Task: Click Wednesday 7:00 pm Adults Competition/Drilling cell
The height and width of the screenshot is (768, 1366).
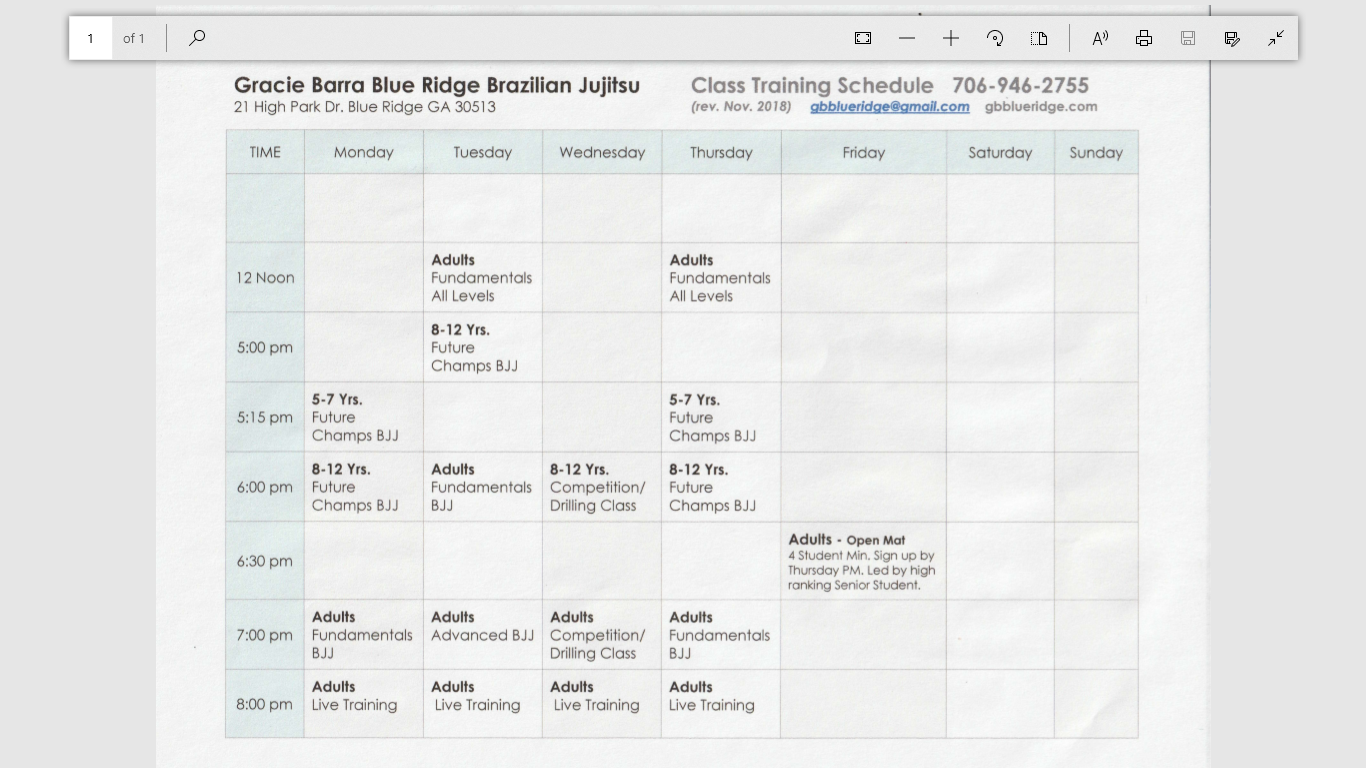Action: [602, 635]
